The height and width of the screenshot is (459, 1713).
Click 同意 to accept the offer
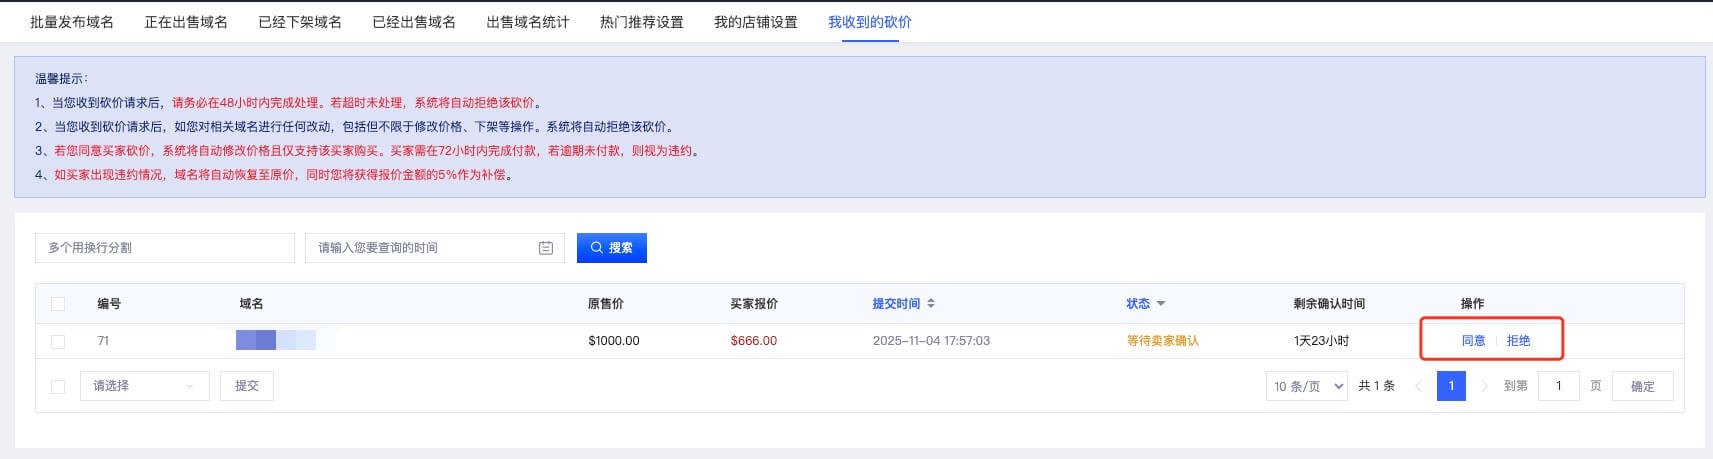[x=1473, y=341]
